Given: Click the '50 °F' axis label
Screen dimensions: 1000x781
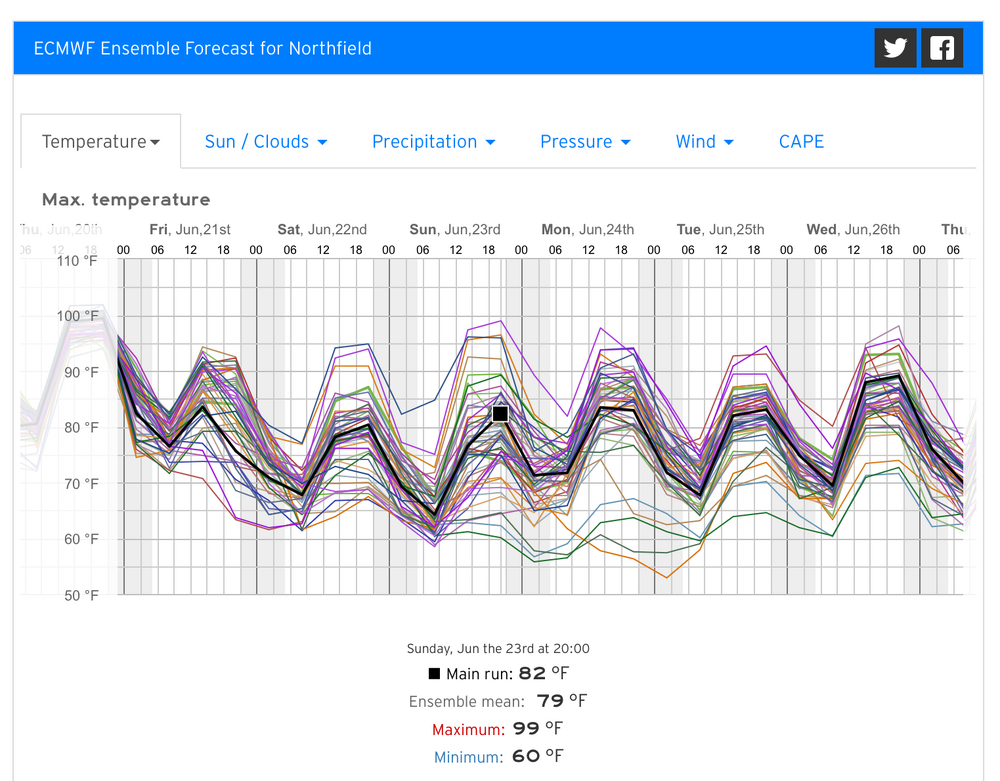Looking at the screenshot, I should tap(81, 595).
